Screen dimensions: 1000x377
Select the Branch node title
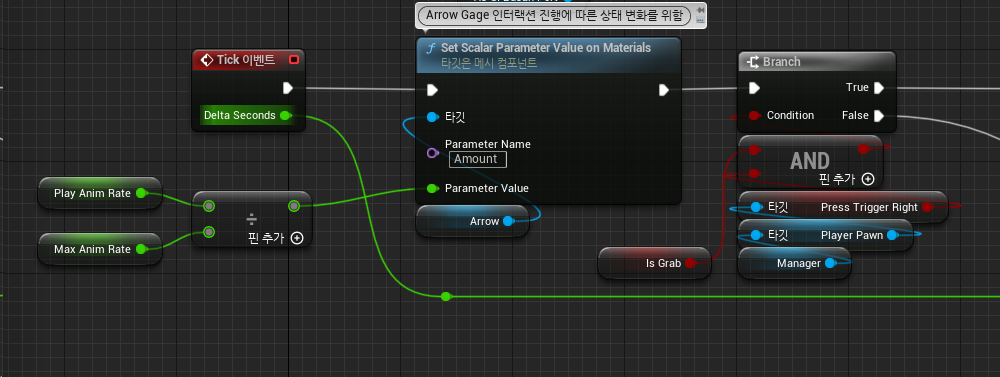click(781, 62)
